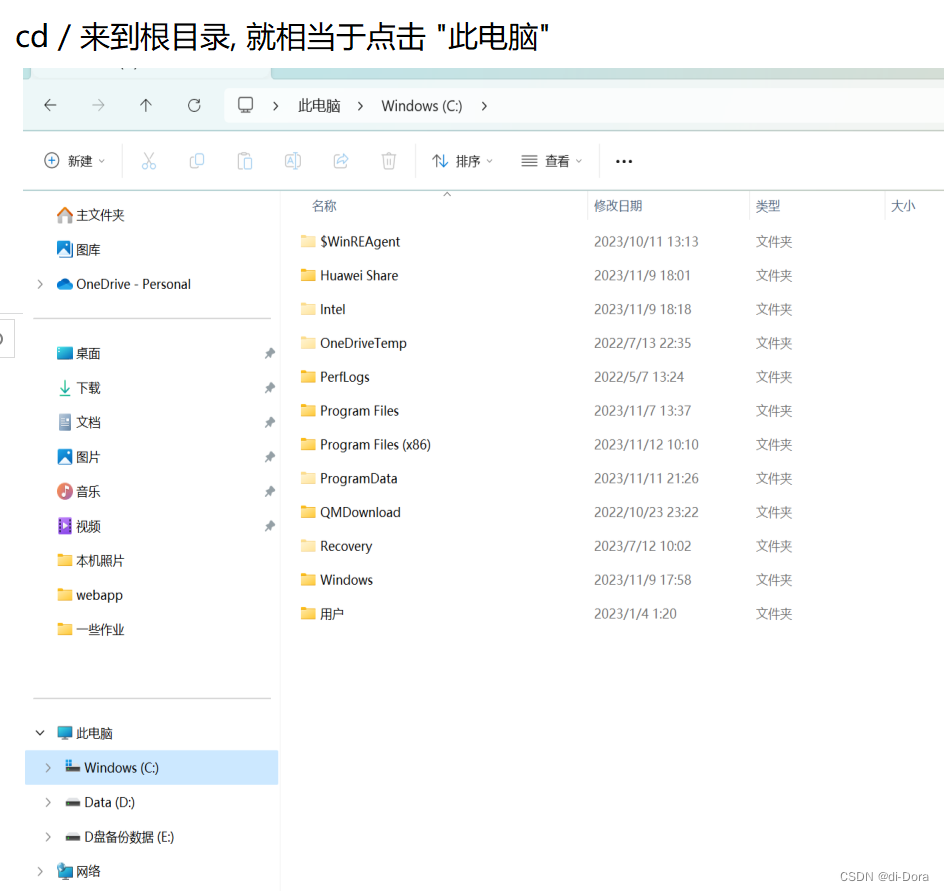Select the Intel folder
944x891 pixels.
[323, 309]
